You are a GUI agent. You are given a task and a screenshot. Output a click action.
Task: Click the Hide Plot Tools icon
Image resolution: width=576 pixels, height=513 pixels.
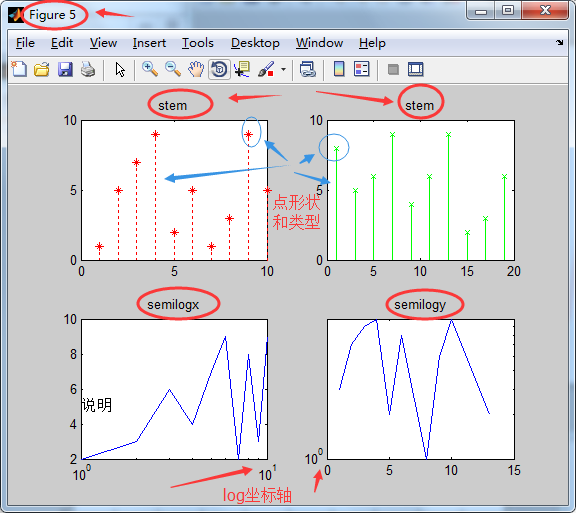click(x=393, y=69)
